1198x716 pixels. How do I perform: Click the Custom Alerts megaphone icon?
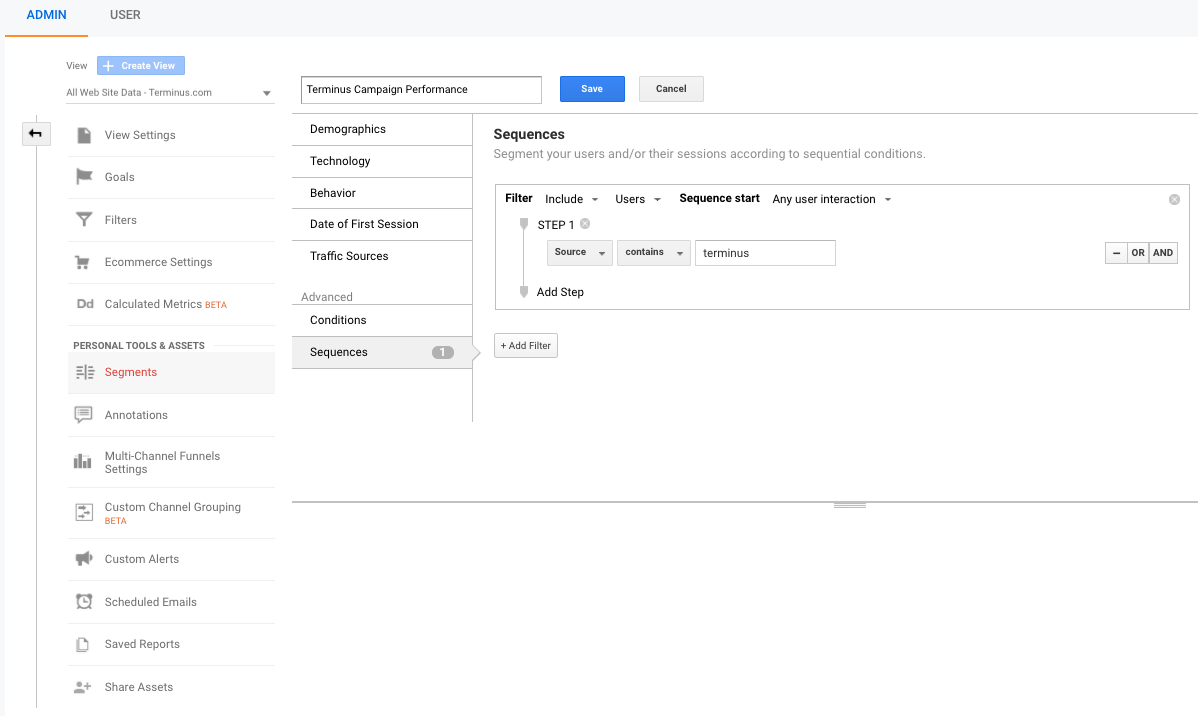click(x=84, y=559)
